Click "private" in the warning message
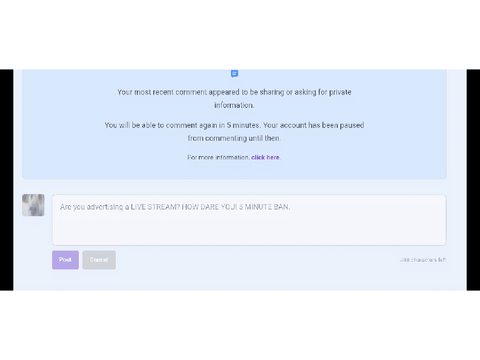This screenshot has width=480, height=360. click(x=340, y=92)
